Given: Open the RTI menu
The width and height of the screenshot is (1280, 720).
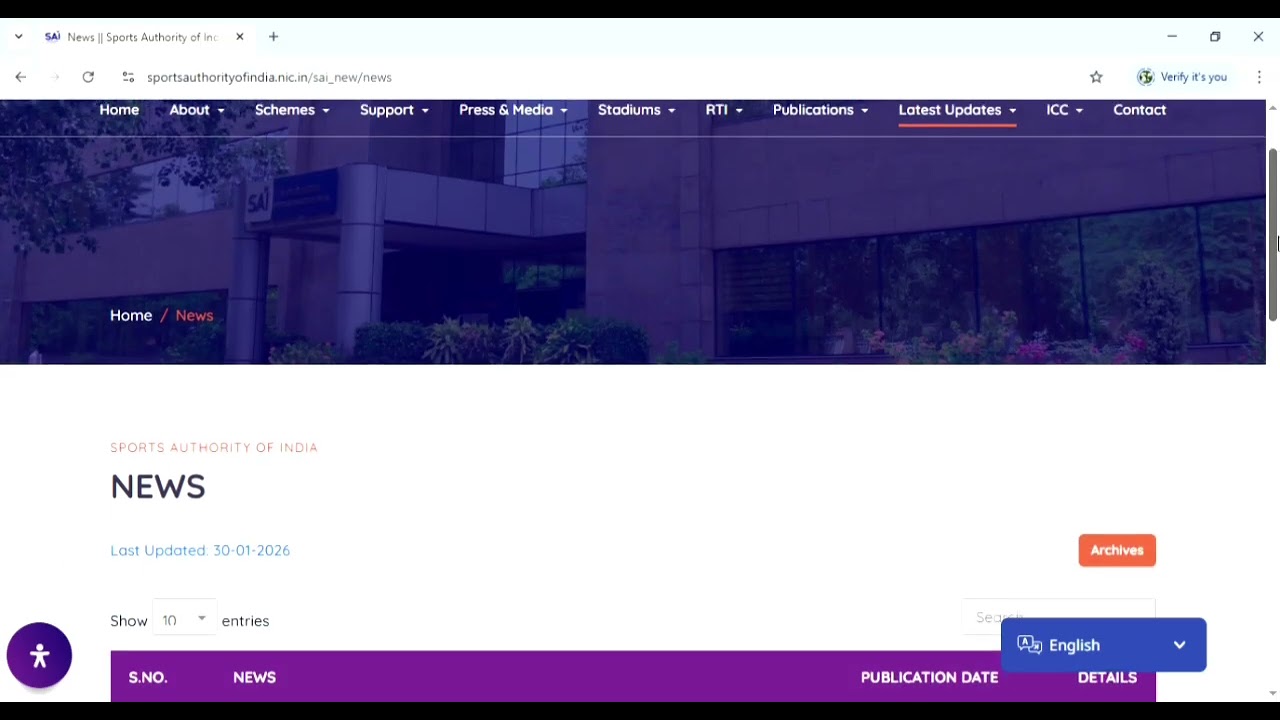Looking at the screenshot, I should click(x=724, y=110).
